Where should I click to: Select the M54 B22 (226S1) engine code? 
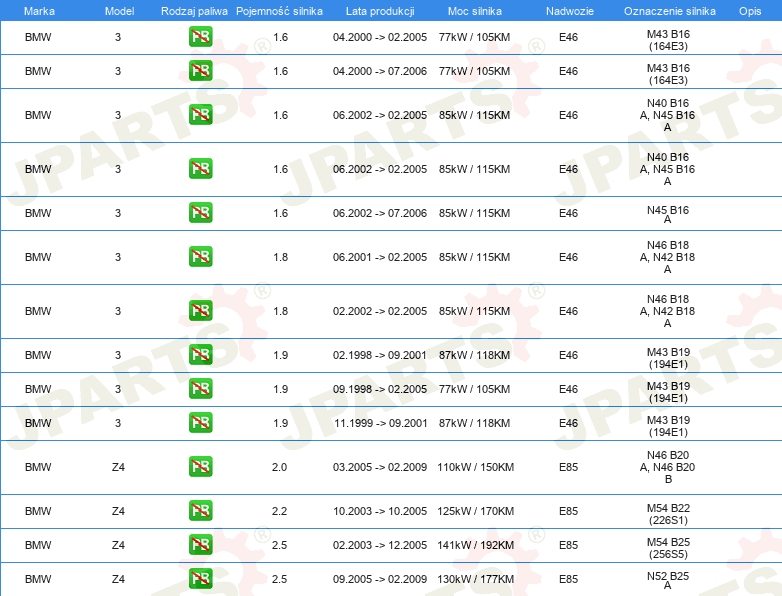(x=667, y=513)
